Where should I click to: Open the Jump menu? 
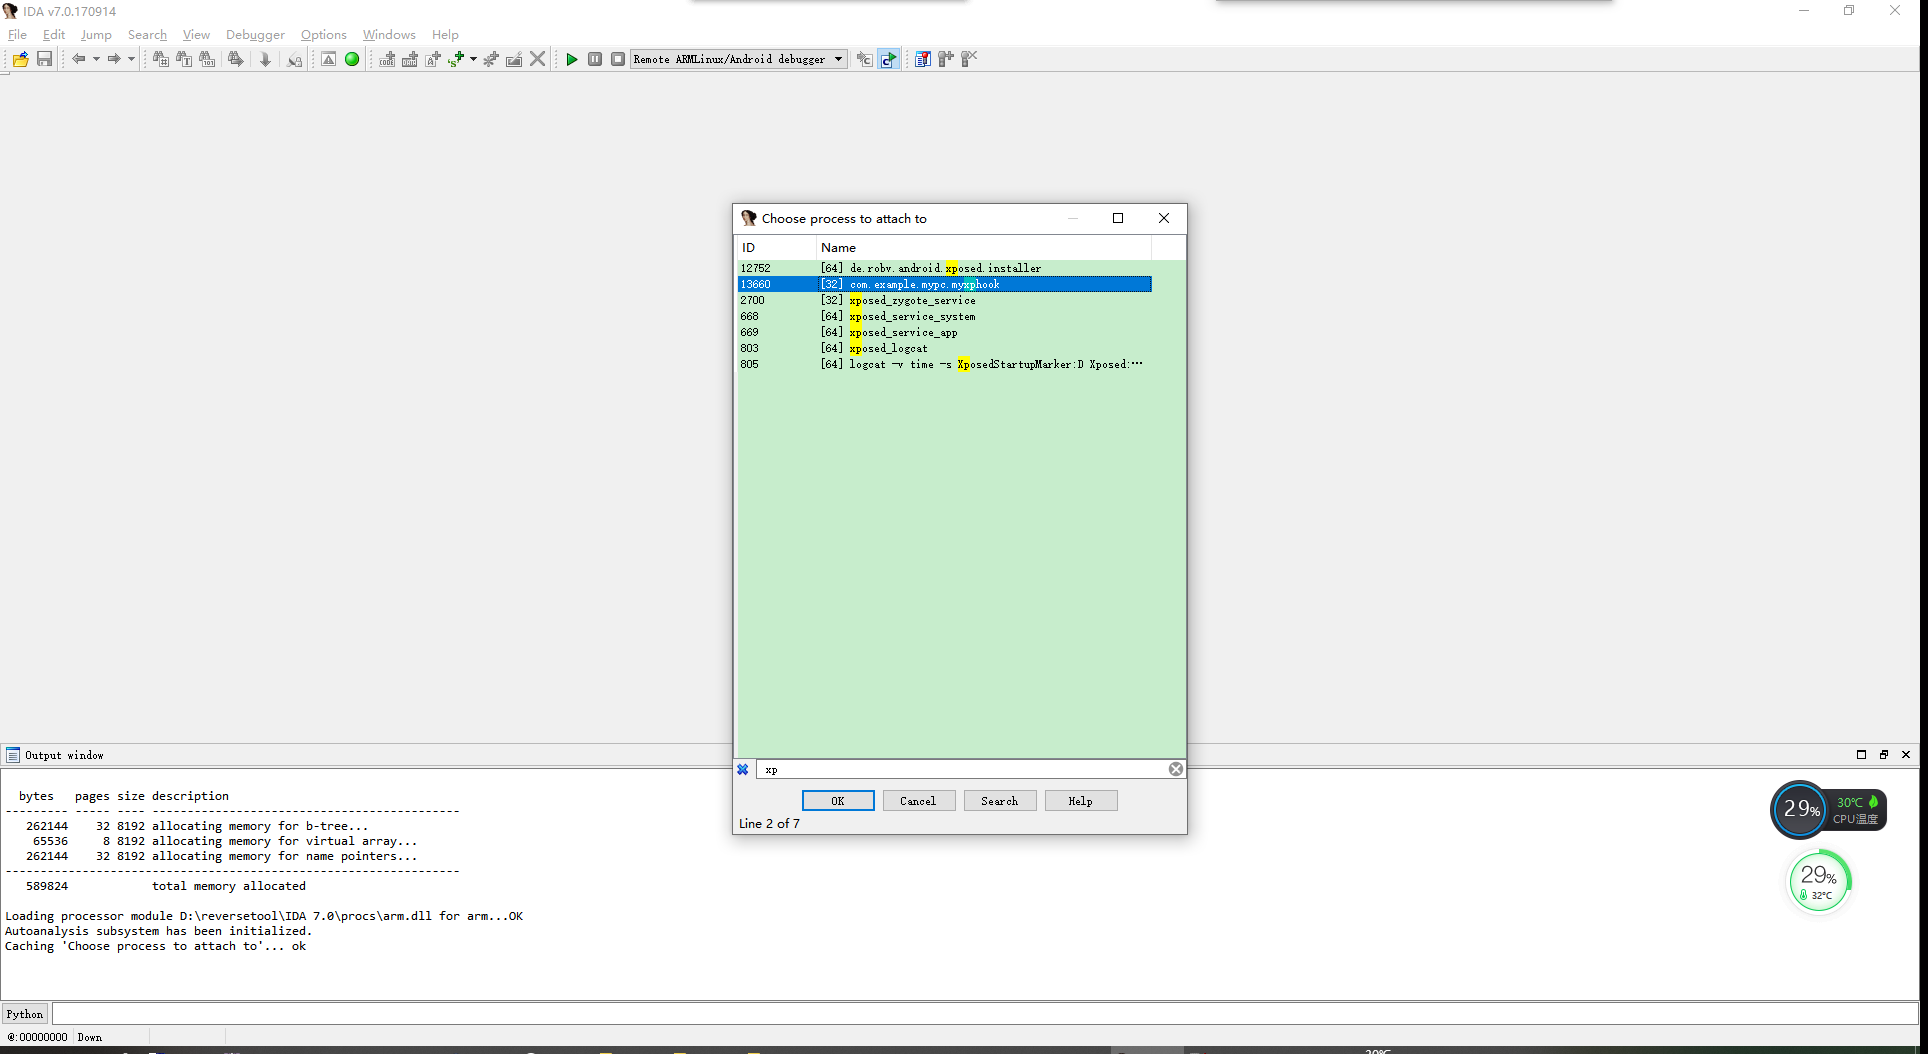click(96, 34)
